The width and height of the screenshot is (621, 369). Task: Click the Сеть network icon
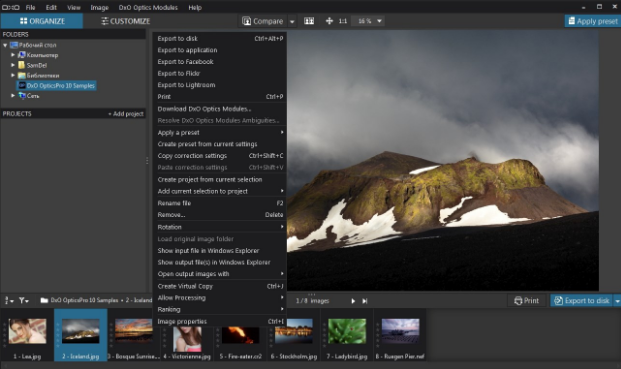[22, 95]
